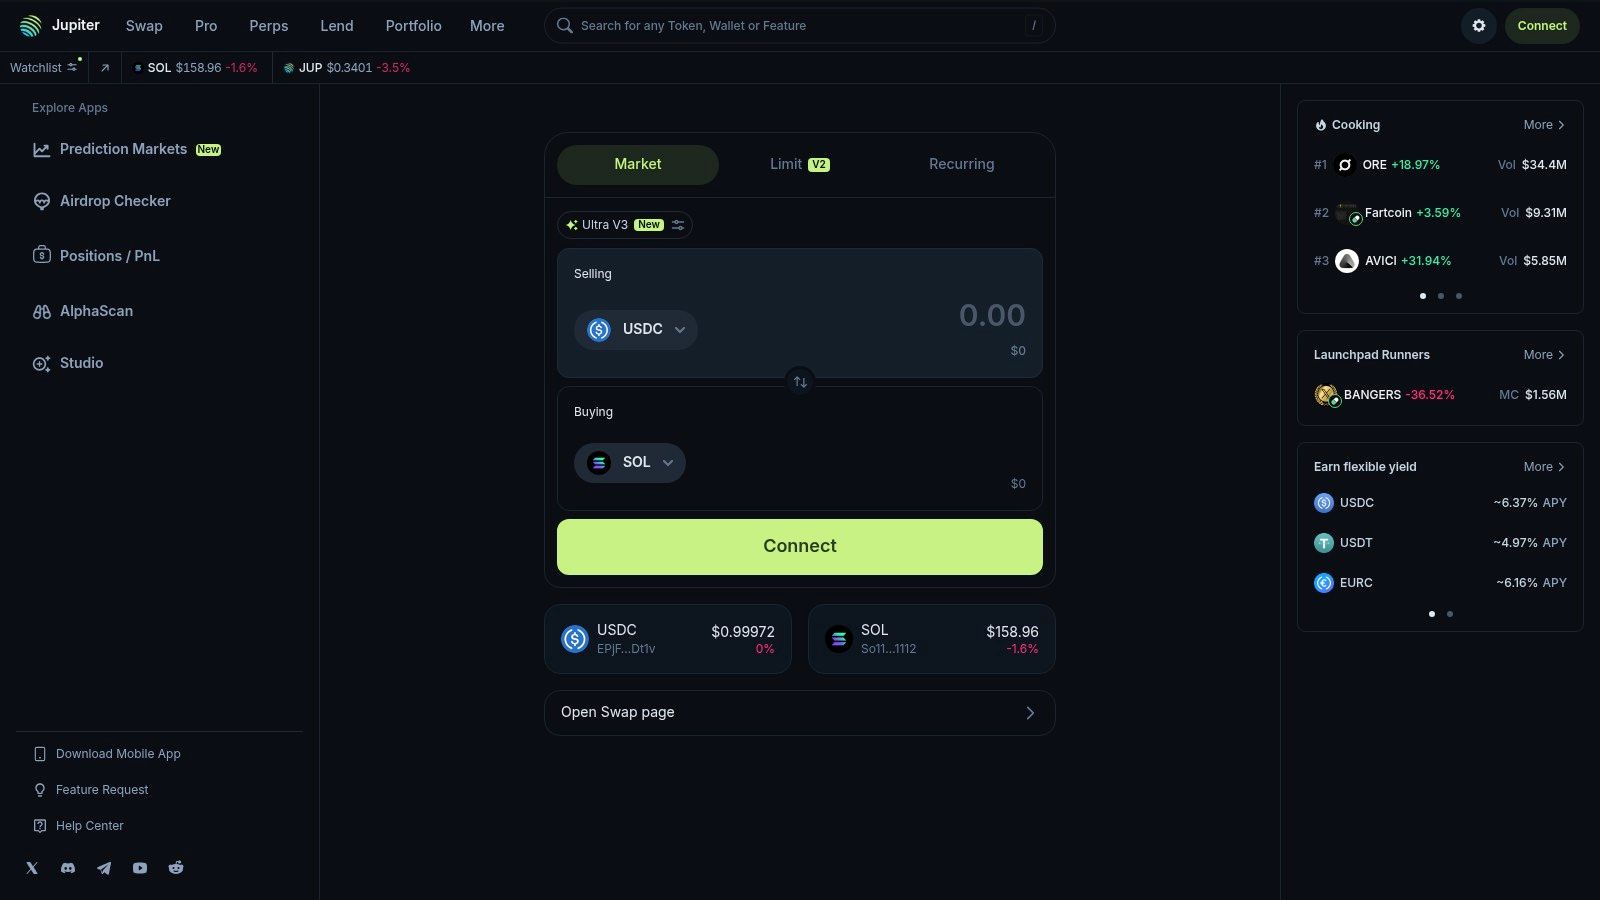This screenshot has height=900, width=1600.
Task: Open Swap page arrow row
Action: (x=800, y=713)
